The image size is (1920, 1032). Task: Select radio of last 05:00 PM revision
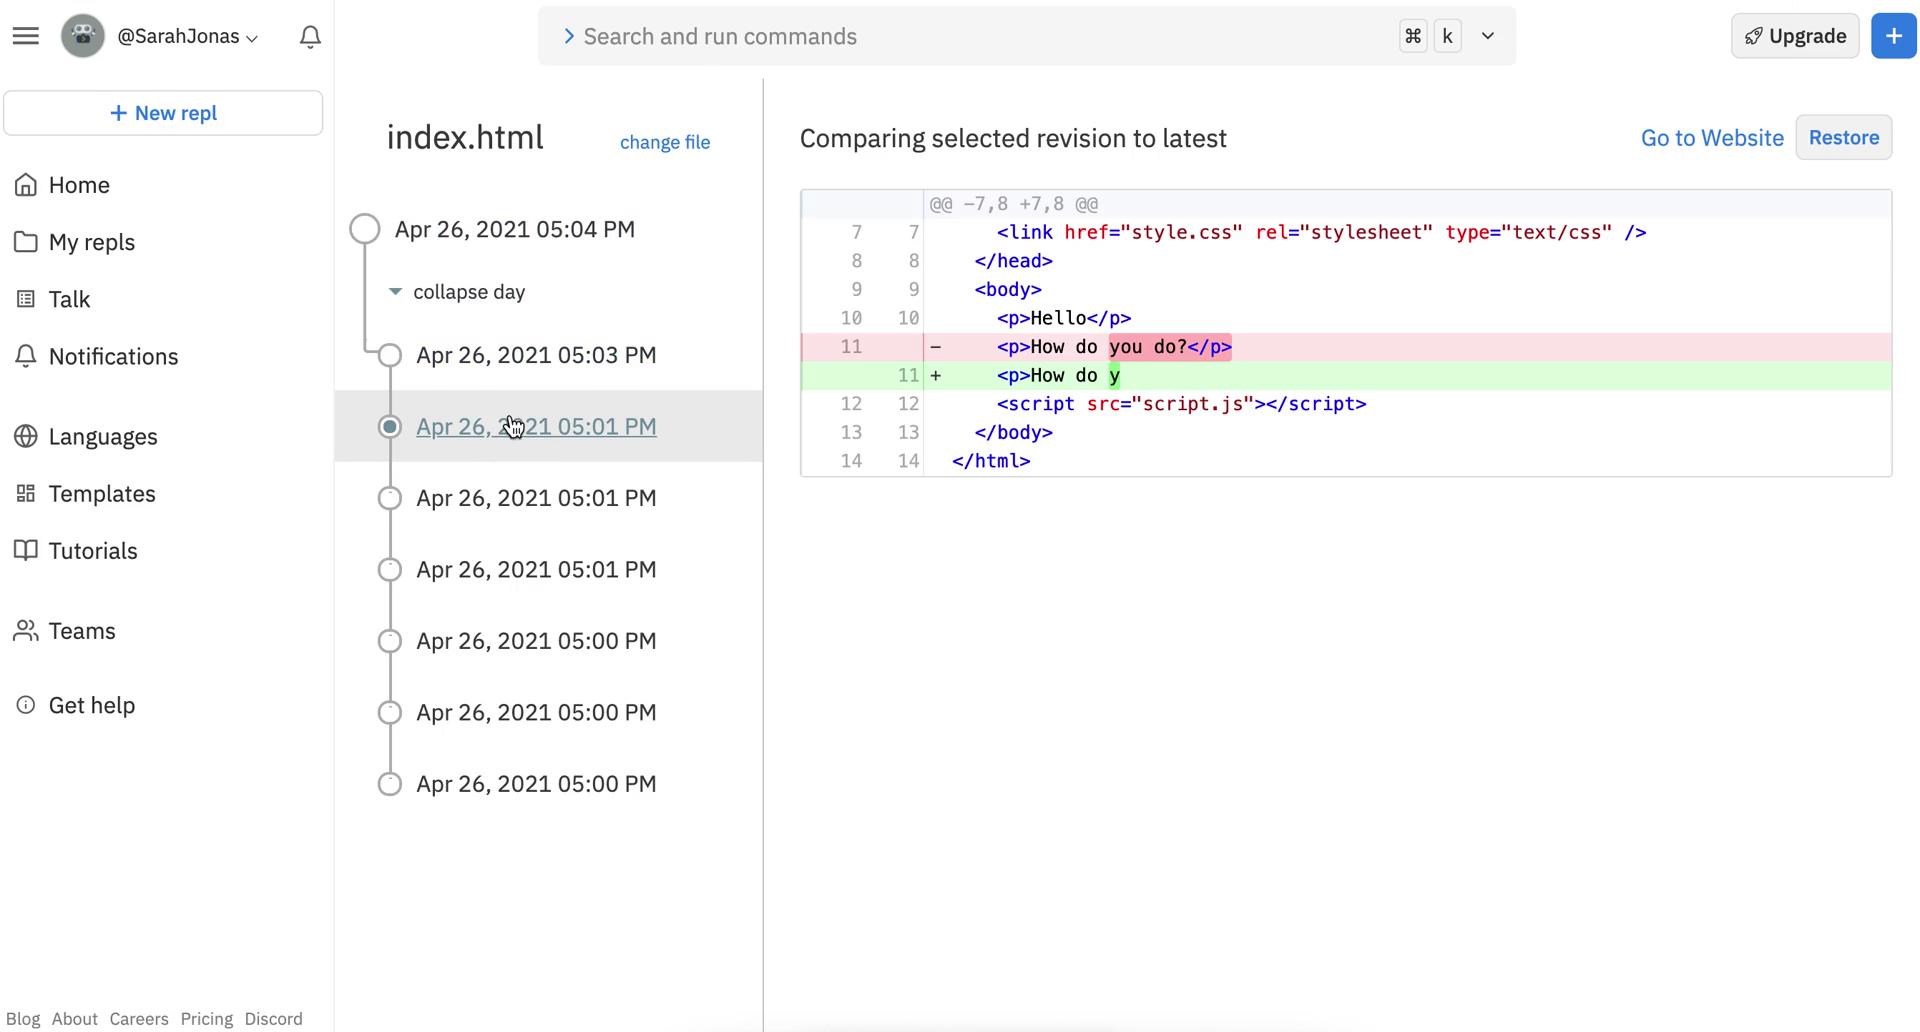[x=390, y=784]
